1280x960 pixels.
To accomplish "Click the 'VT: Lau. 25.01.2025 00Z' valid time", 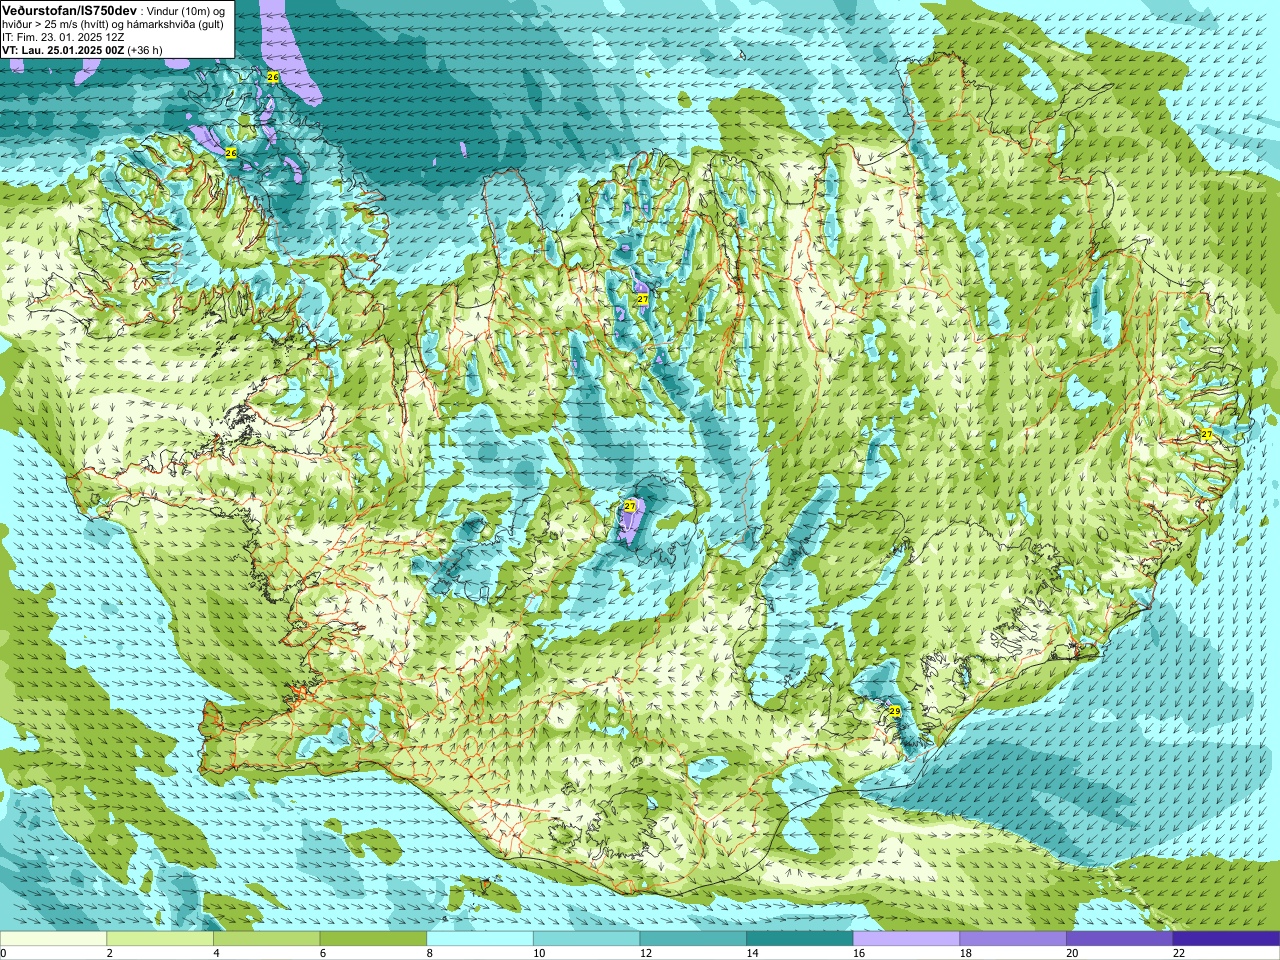I will click(x=63, y=50).
